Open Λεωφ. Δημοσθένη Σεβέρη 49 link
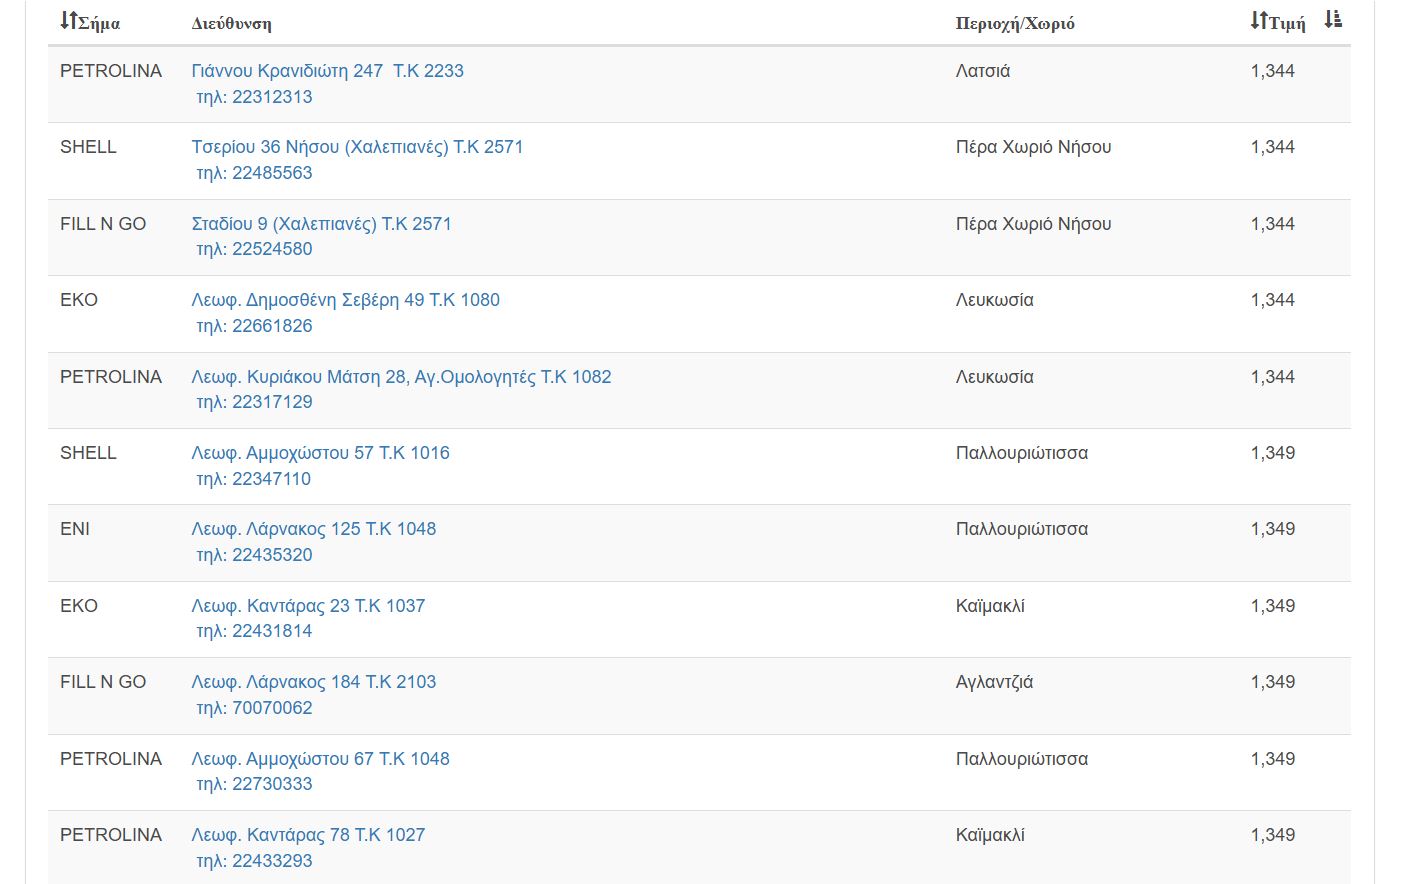The width and height of the screenshot is (1415, 884). click(x=345, y=300)
